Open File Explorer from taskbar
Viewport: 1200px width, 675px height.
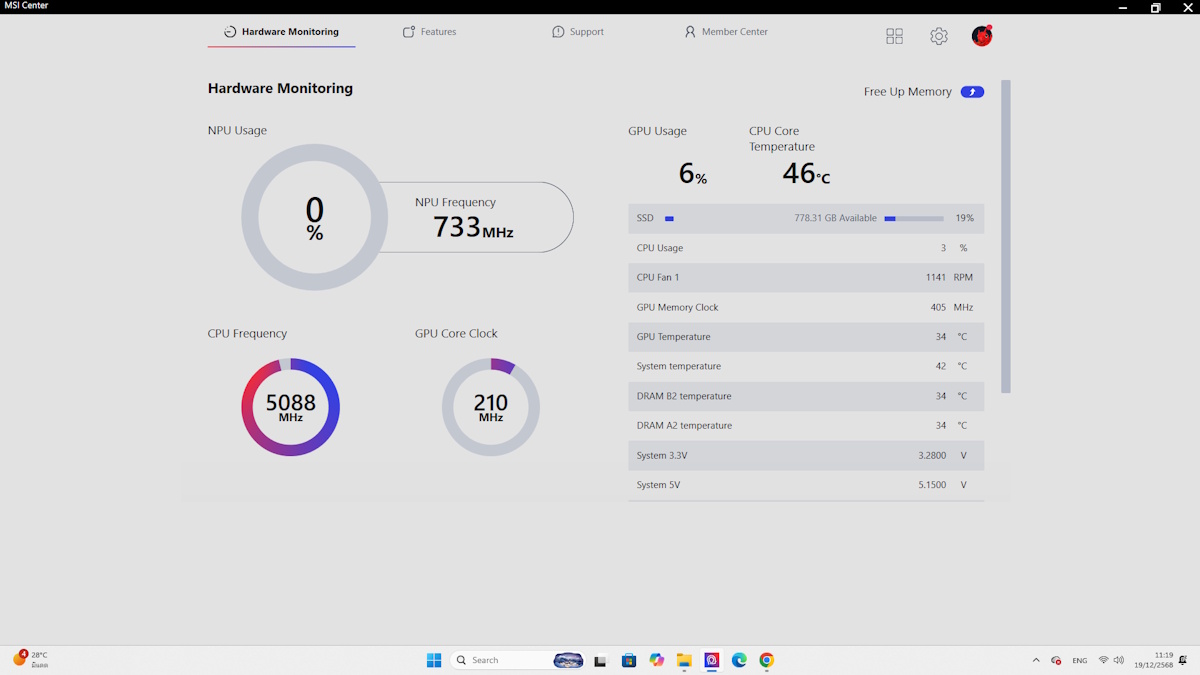tap(684, 660)
